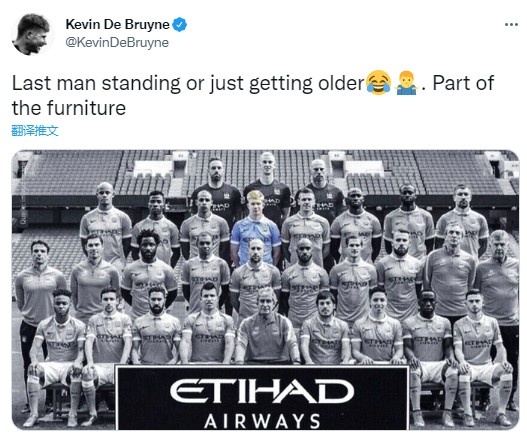The height and width of the screenshot is (440, 527).
Task: Click the crying-laughing emoji
Action: point(379,83)
